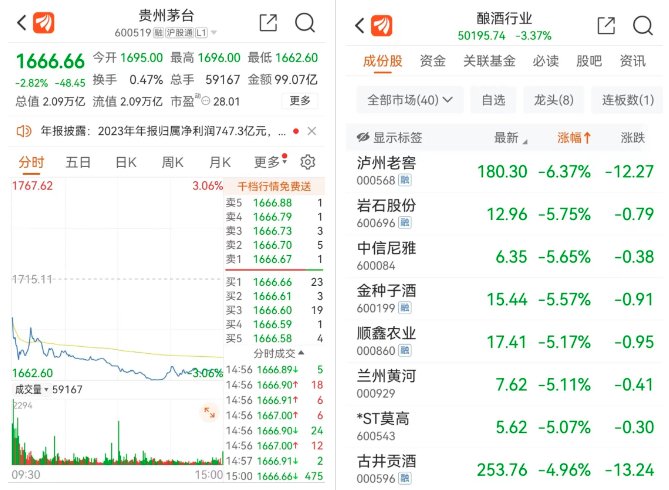The width and height of the screenshot is (669, 490).
Task: Open the 中信尼雅 stock row
Action: click(x=505, y=257)
